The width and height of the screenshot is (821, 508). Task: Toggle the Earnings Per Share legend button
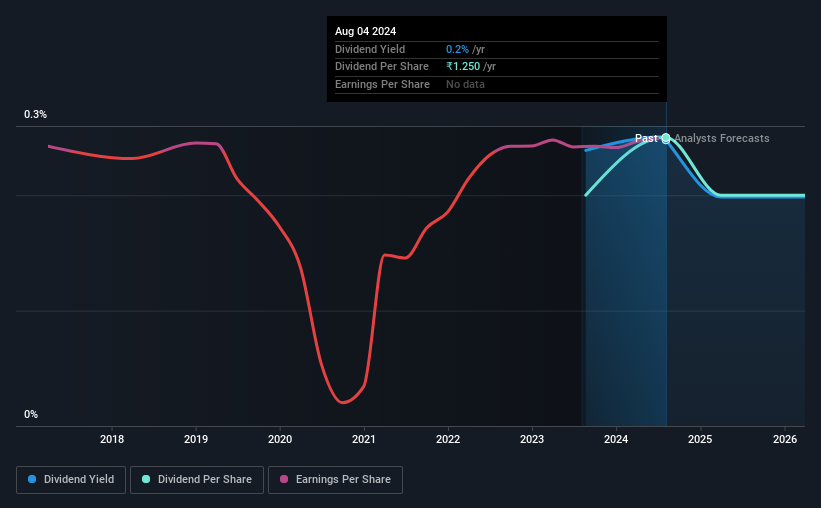coord(335,480)
